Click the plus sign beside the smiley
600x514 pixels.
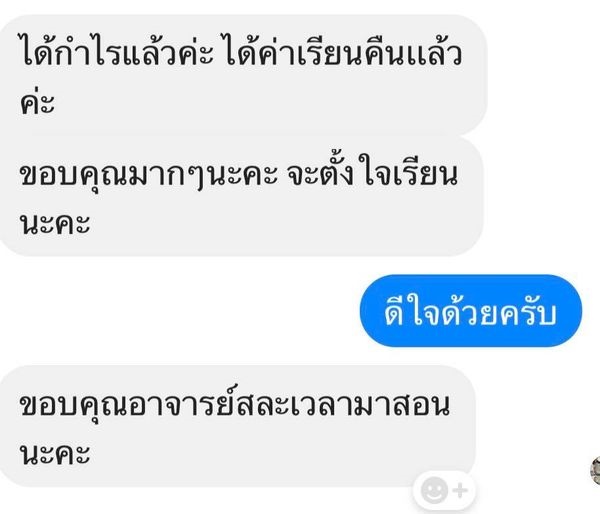point(460,490)
